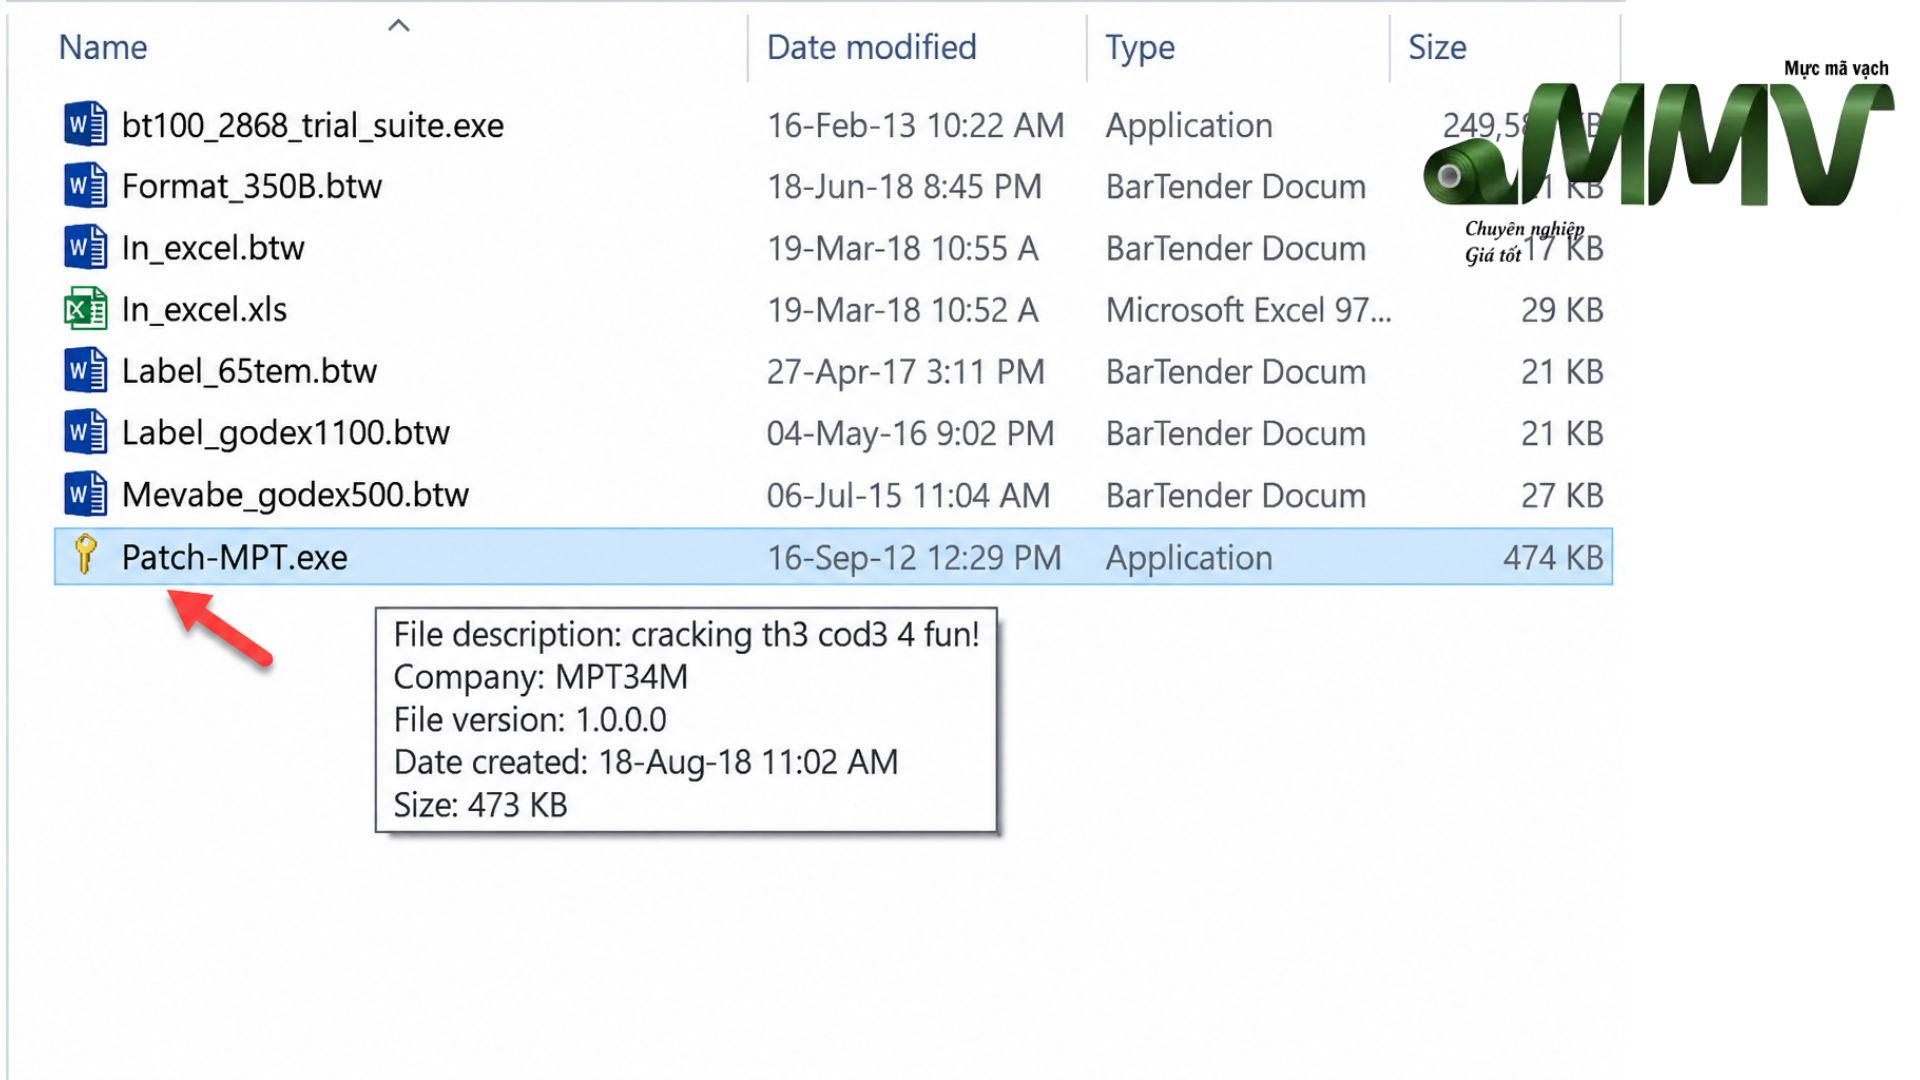The width and height of the screenshot is (1920, 1080).
Task: Select the file name Label_godex1100.btw
Action: (285, 434)
